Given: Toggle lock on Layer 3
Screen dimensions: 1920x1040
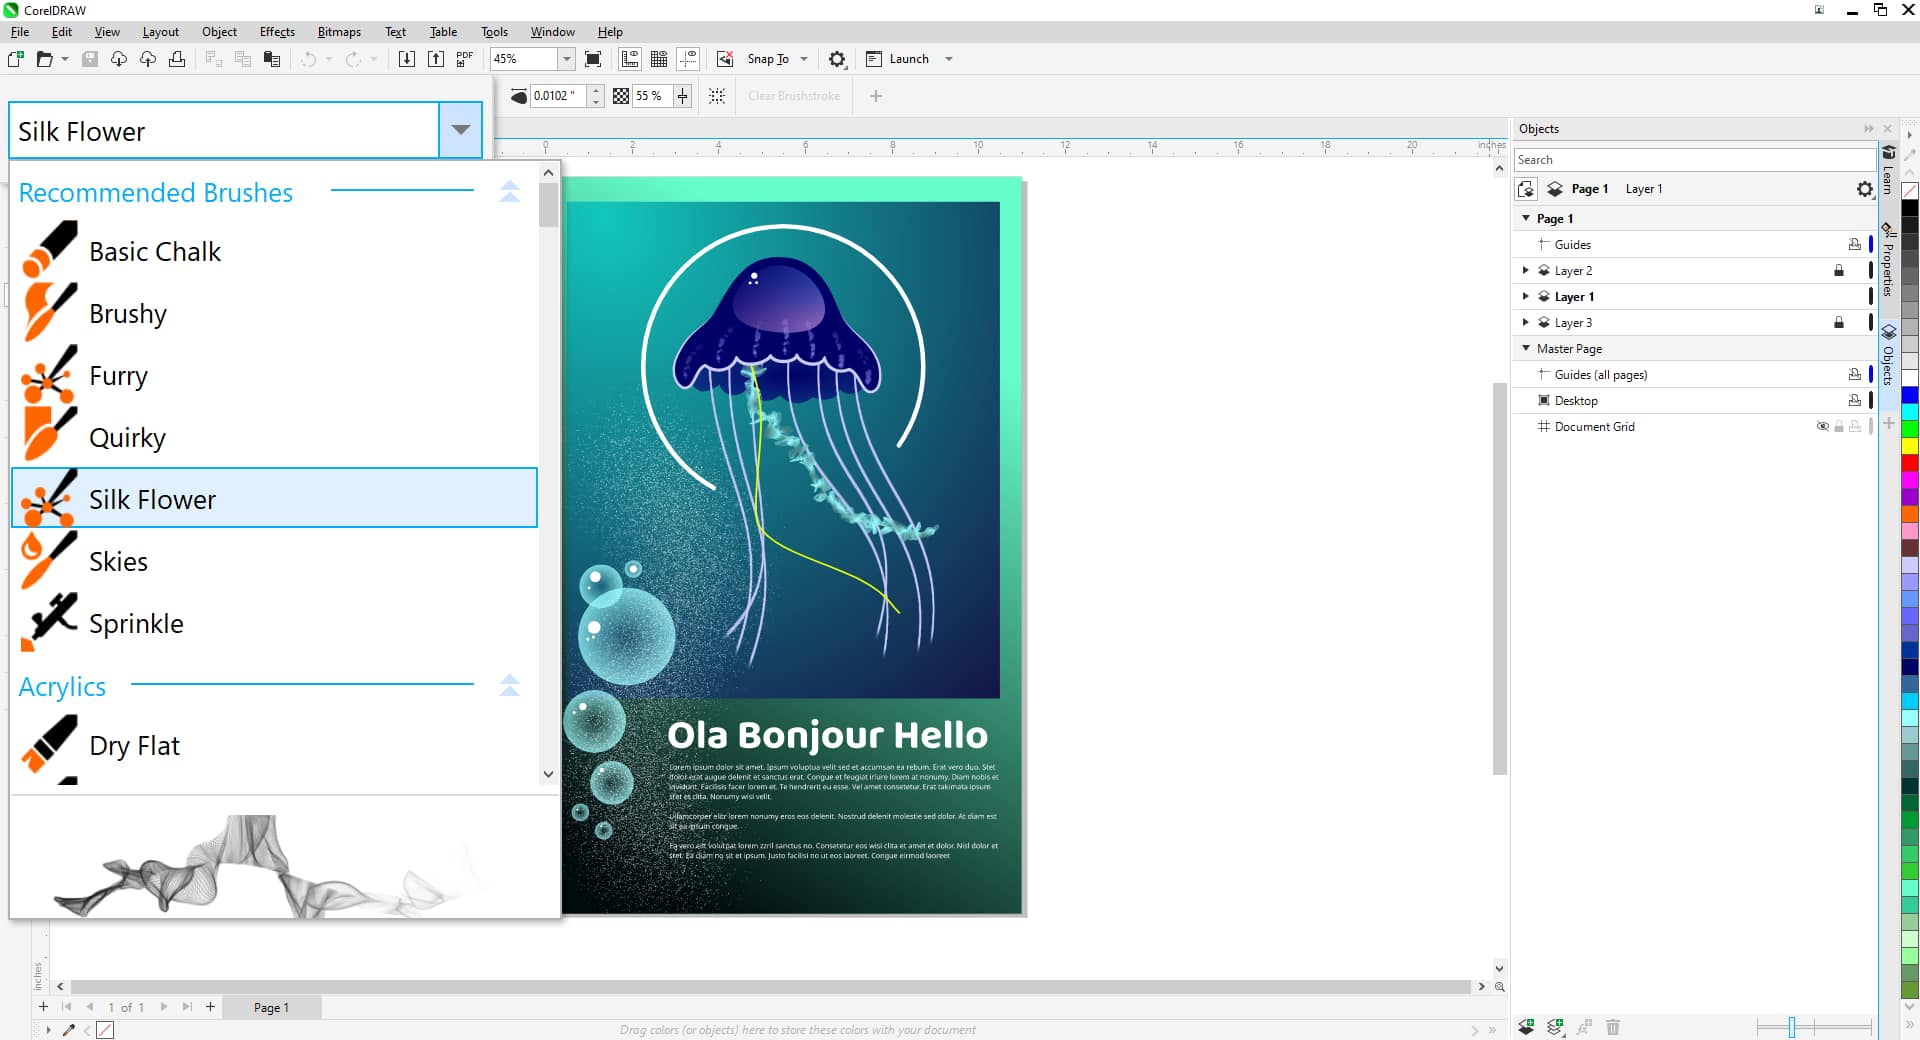Looking at the screenshot, I should pos(1838,323).
